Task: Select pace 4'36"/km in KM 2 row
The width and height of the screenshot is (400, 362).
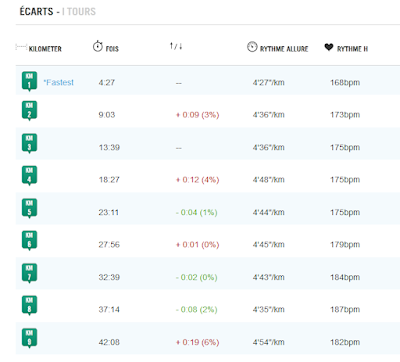Action: 268,115
